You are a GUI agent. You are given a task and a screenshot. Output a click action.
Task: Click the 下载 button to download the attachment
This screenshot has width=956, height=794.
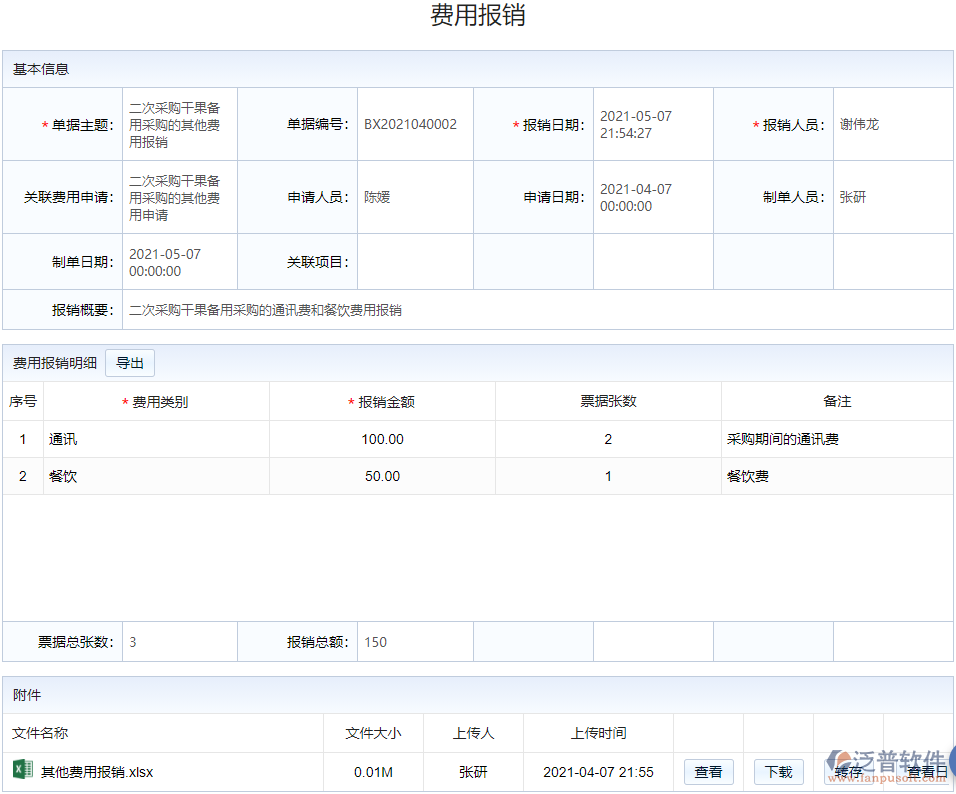[x=778, y=772]
